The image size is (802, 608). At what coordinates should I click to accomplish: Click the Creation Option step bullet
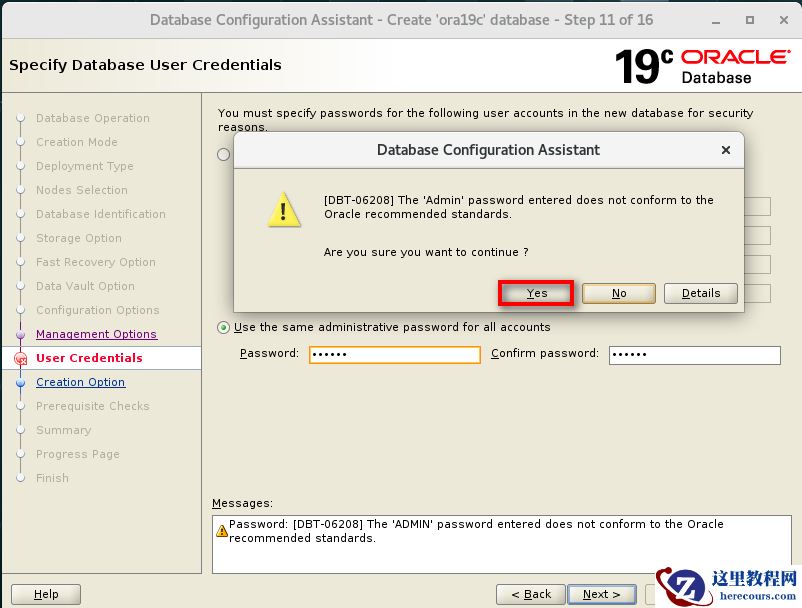pyautogui.click(x=20, y=382)
